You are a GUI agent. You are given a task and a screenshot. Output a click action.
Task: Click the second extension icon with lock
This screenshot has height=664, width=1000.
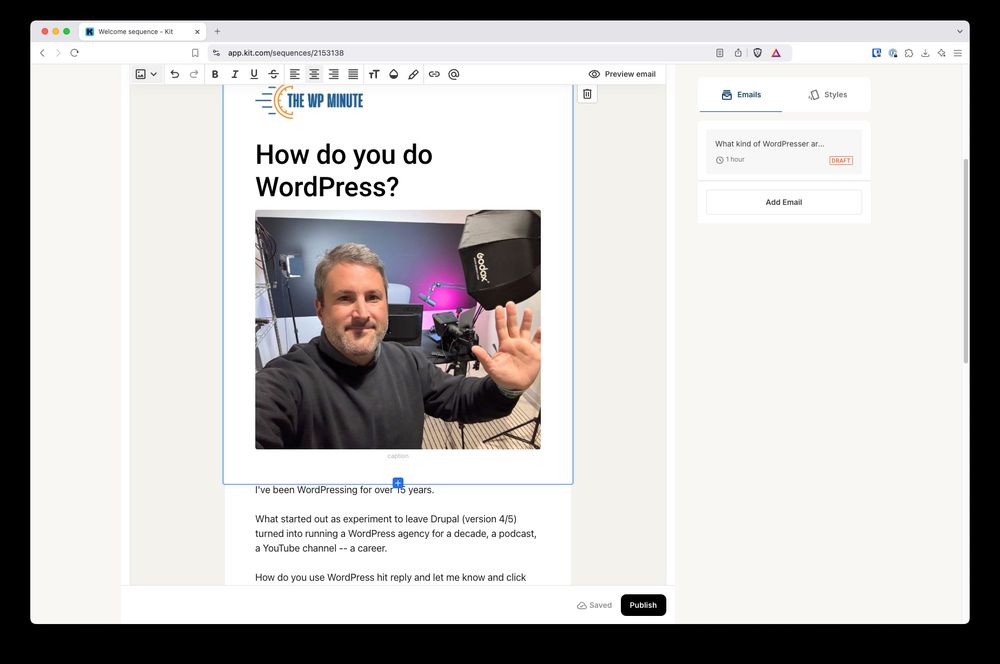pos(893,53)
